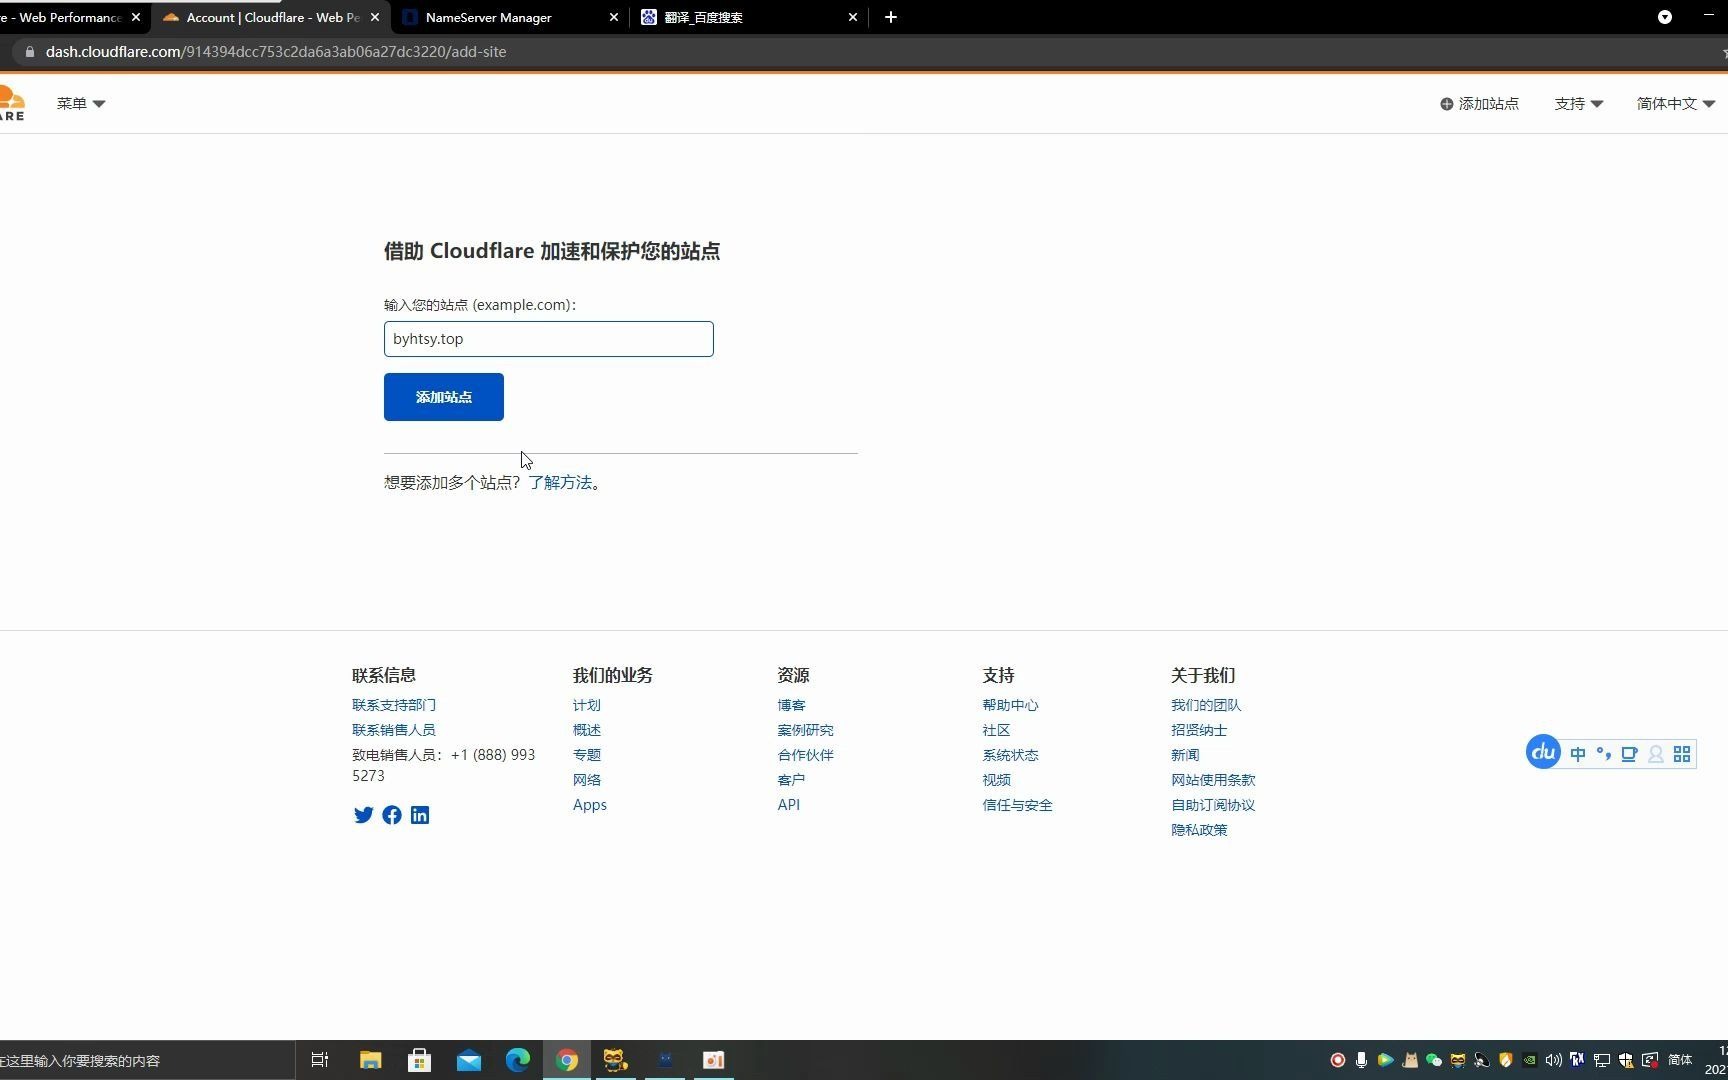Open File Explorer from taskbar
Image resolution: width=1728 pixels, height=1080 pixels.
pyautogui.click(x=370, y=1060)
